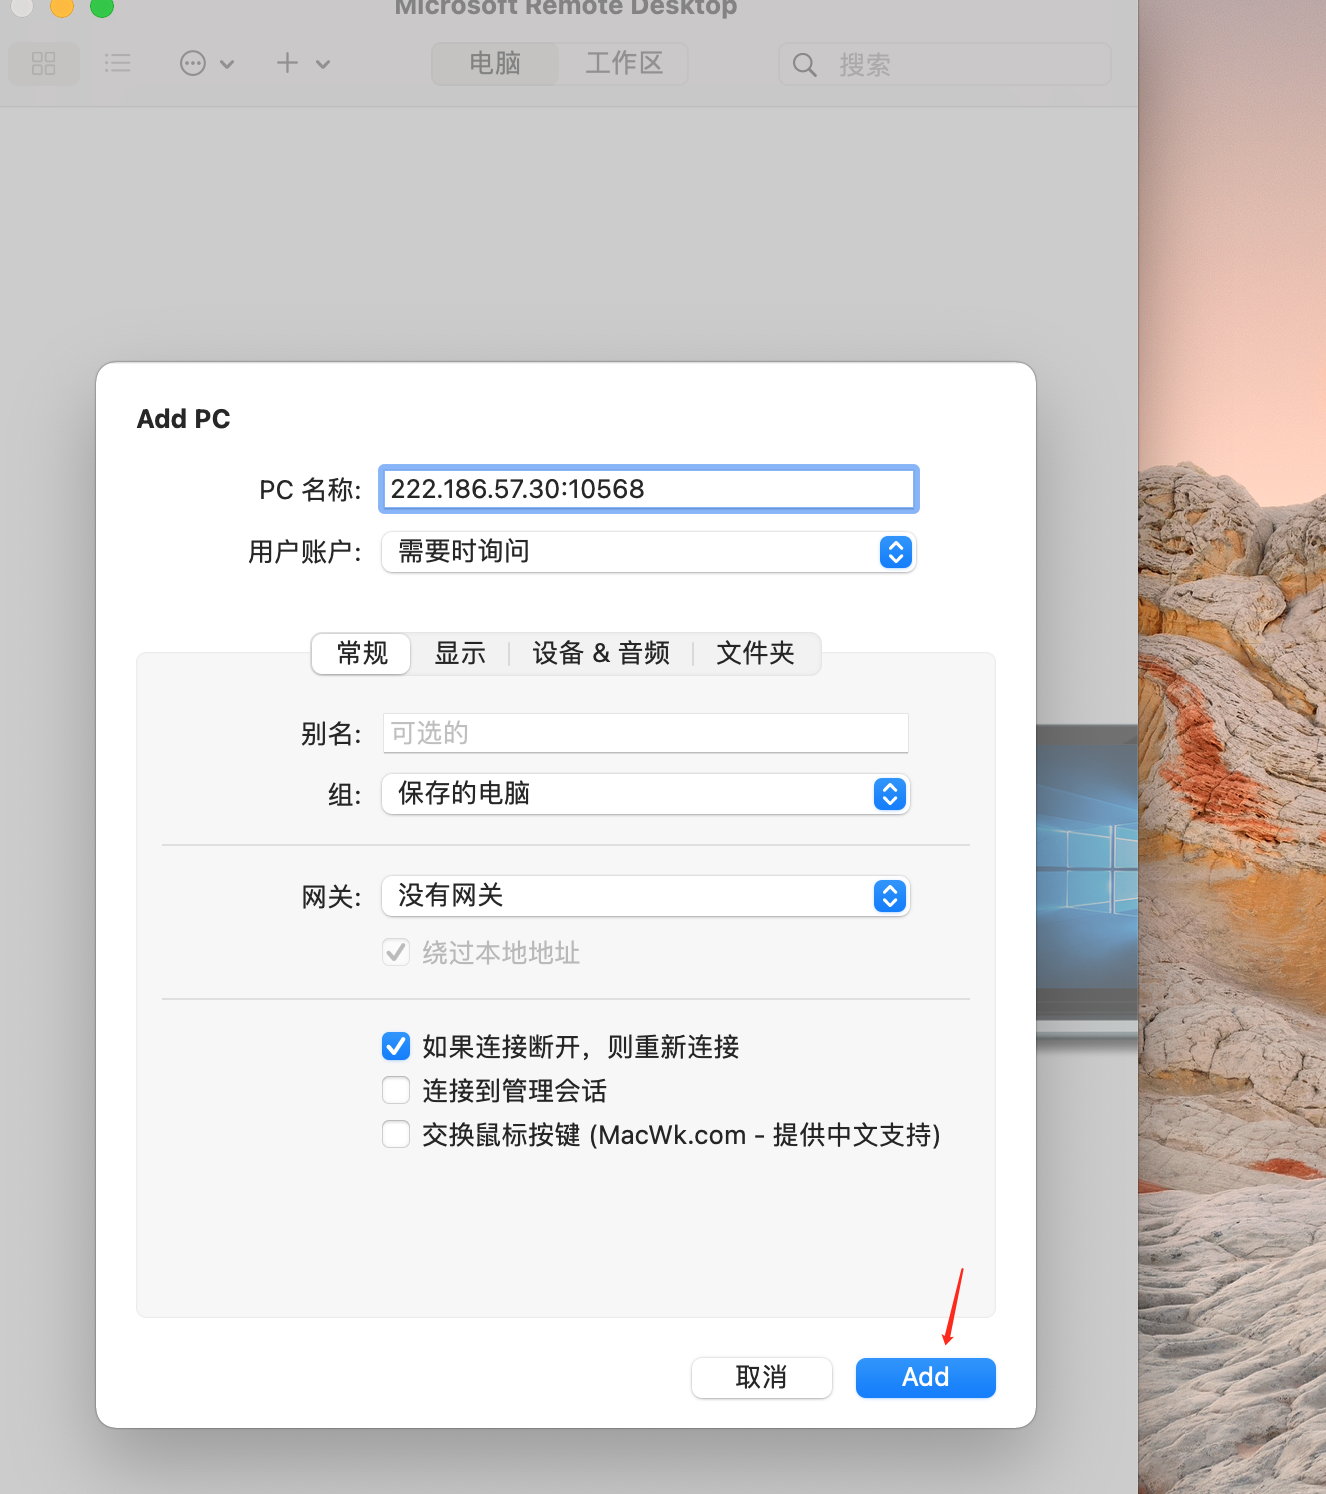Screen dimensions: 1326x1494
Task: Open the 网关 dropdown showing 没有网关
Action: (x=888, y=896)
